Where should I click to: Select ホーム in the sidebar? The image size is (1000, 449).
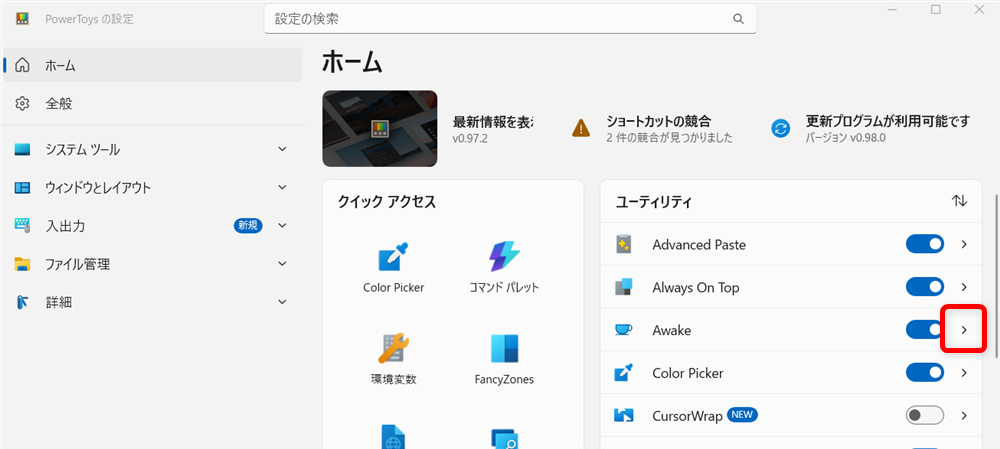[x=152, y=65]
